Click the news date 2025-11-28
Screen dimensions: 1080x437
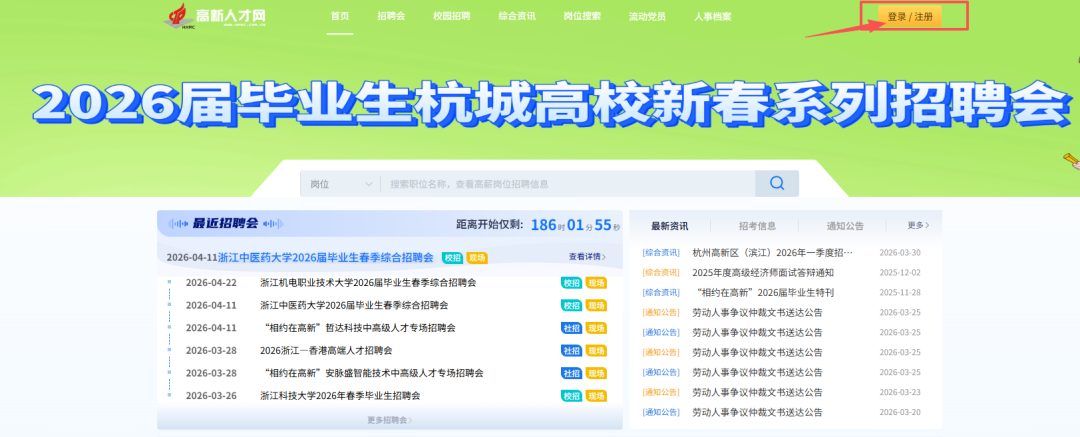point(900,293)
